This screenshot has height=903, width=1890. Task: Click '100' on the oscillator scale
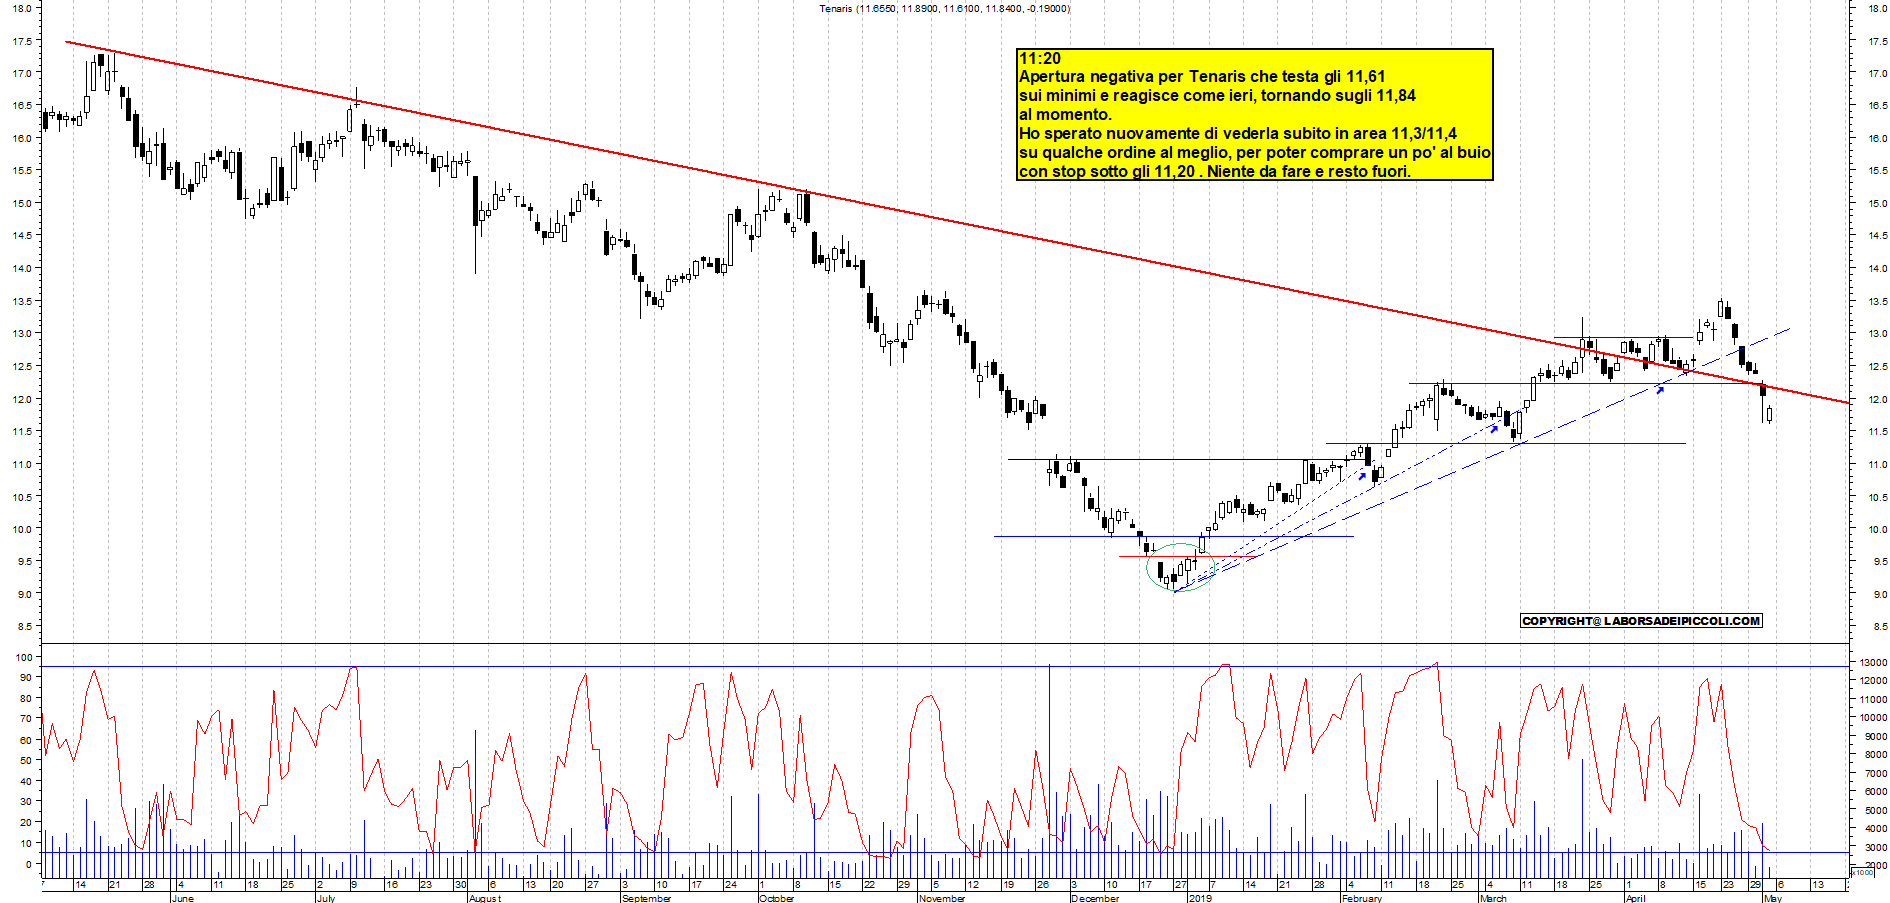pos(24,657)
